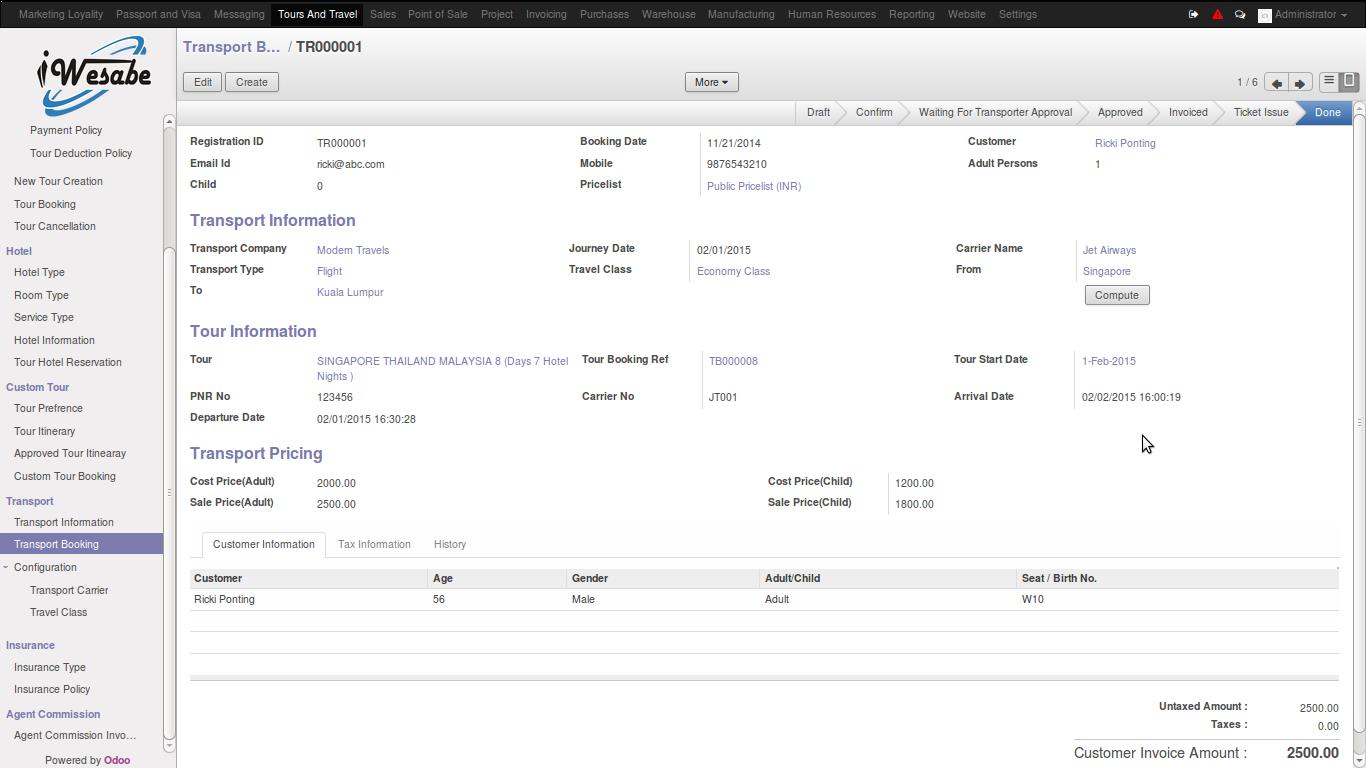Viewport: 1366px width, 768px height.
Task: Open tour booking ref TB000008
Action: pos(733,361)
